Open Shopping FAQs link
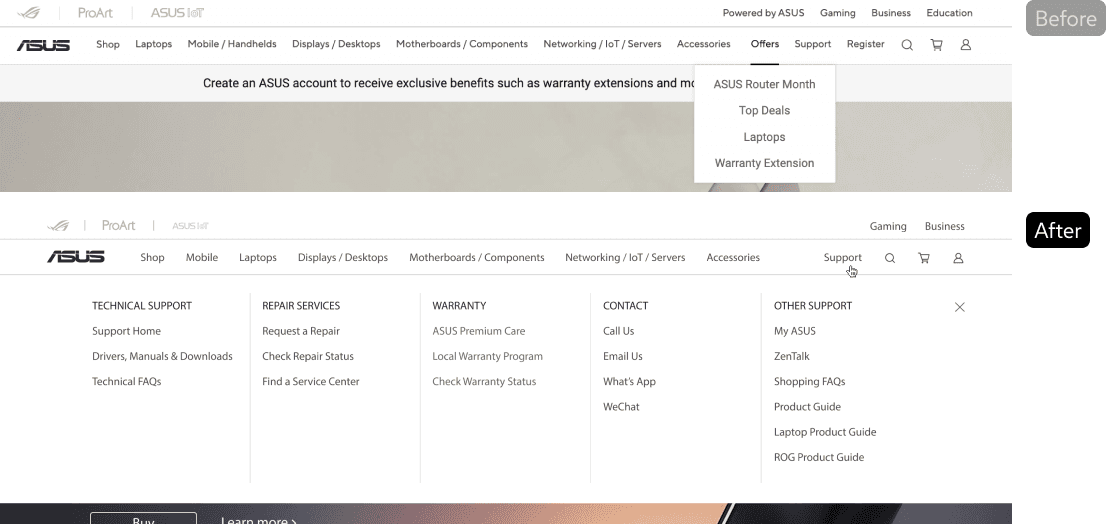The width and height of the screenshot is (1106, 524). [x=809, y=382]
